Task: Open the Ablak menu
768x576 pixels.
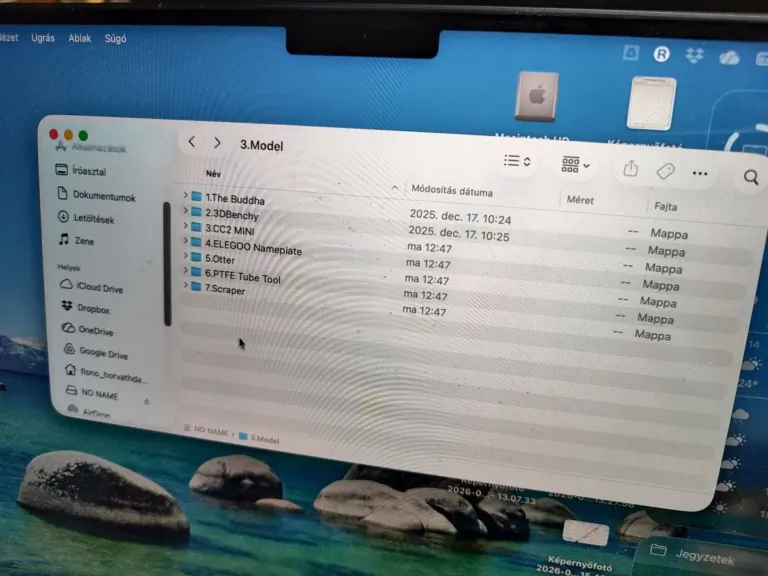Action: coord(80,38)
